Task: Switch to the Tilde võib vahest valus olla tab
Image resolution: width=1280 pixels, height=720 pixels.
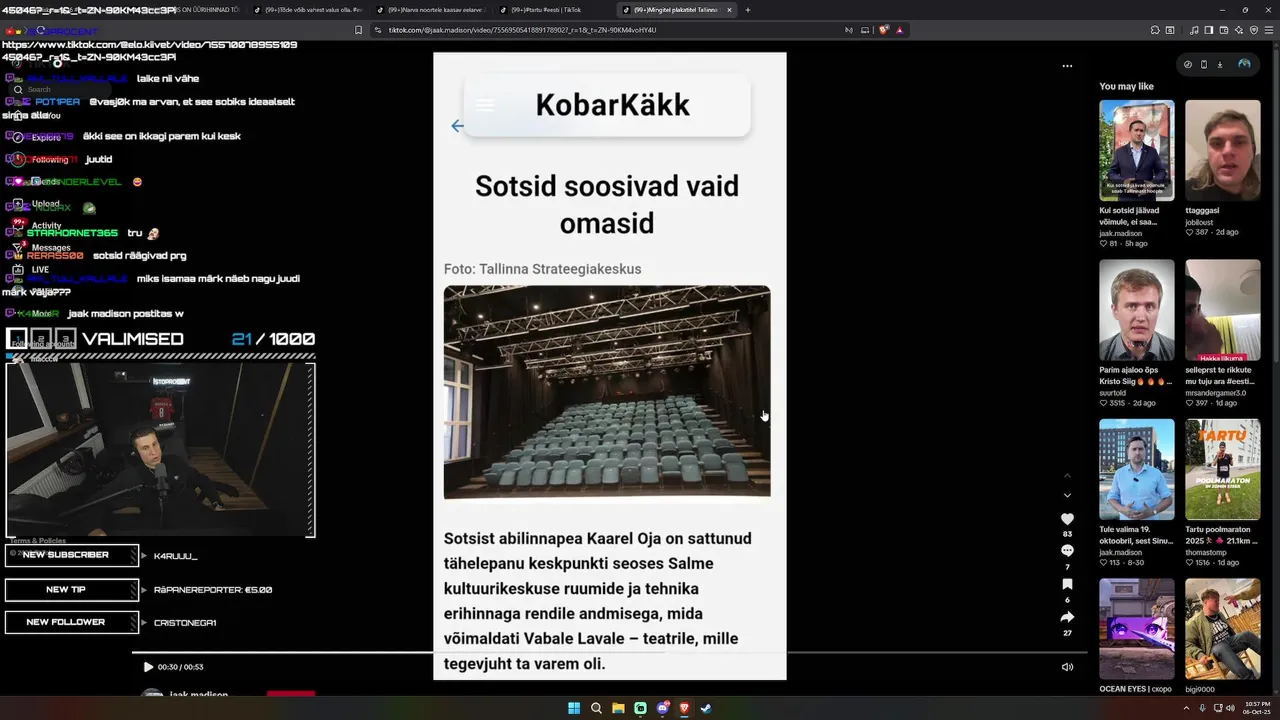Action: [310, 10]
